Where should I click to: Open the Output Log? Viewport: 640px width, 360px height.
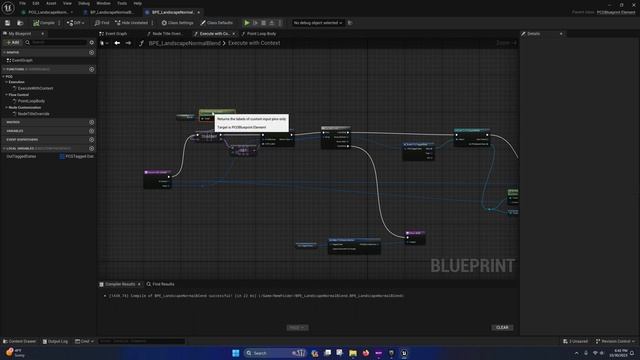pyautogui.click(x=55, y=341)
